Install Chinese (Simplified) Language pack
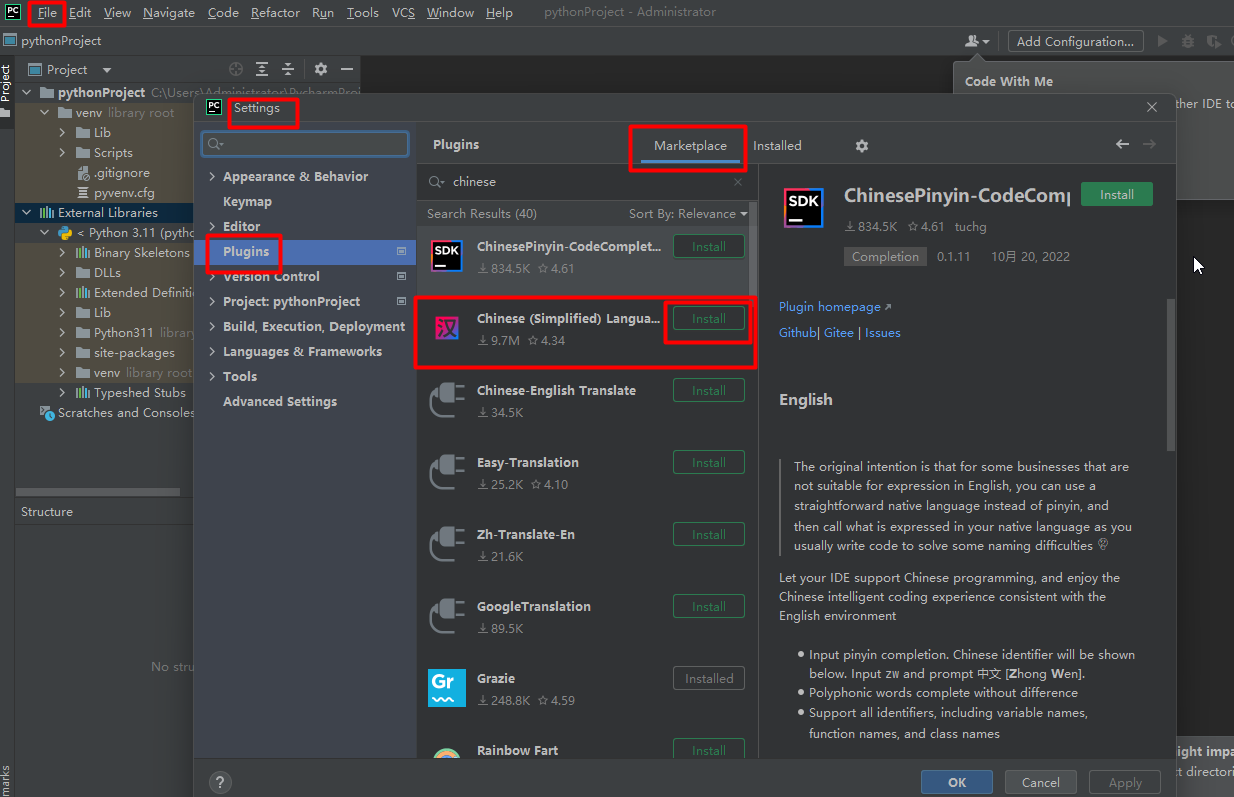This screenshot has width=1234, height=797. click(709, 319)
